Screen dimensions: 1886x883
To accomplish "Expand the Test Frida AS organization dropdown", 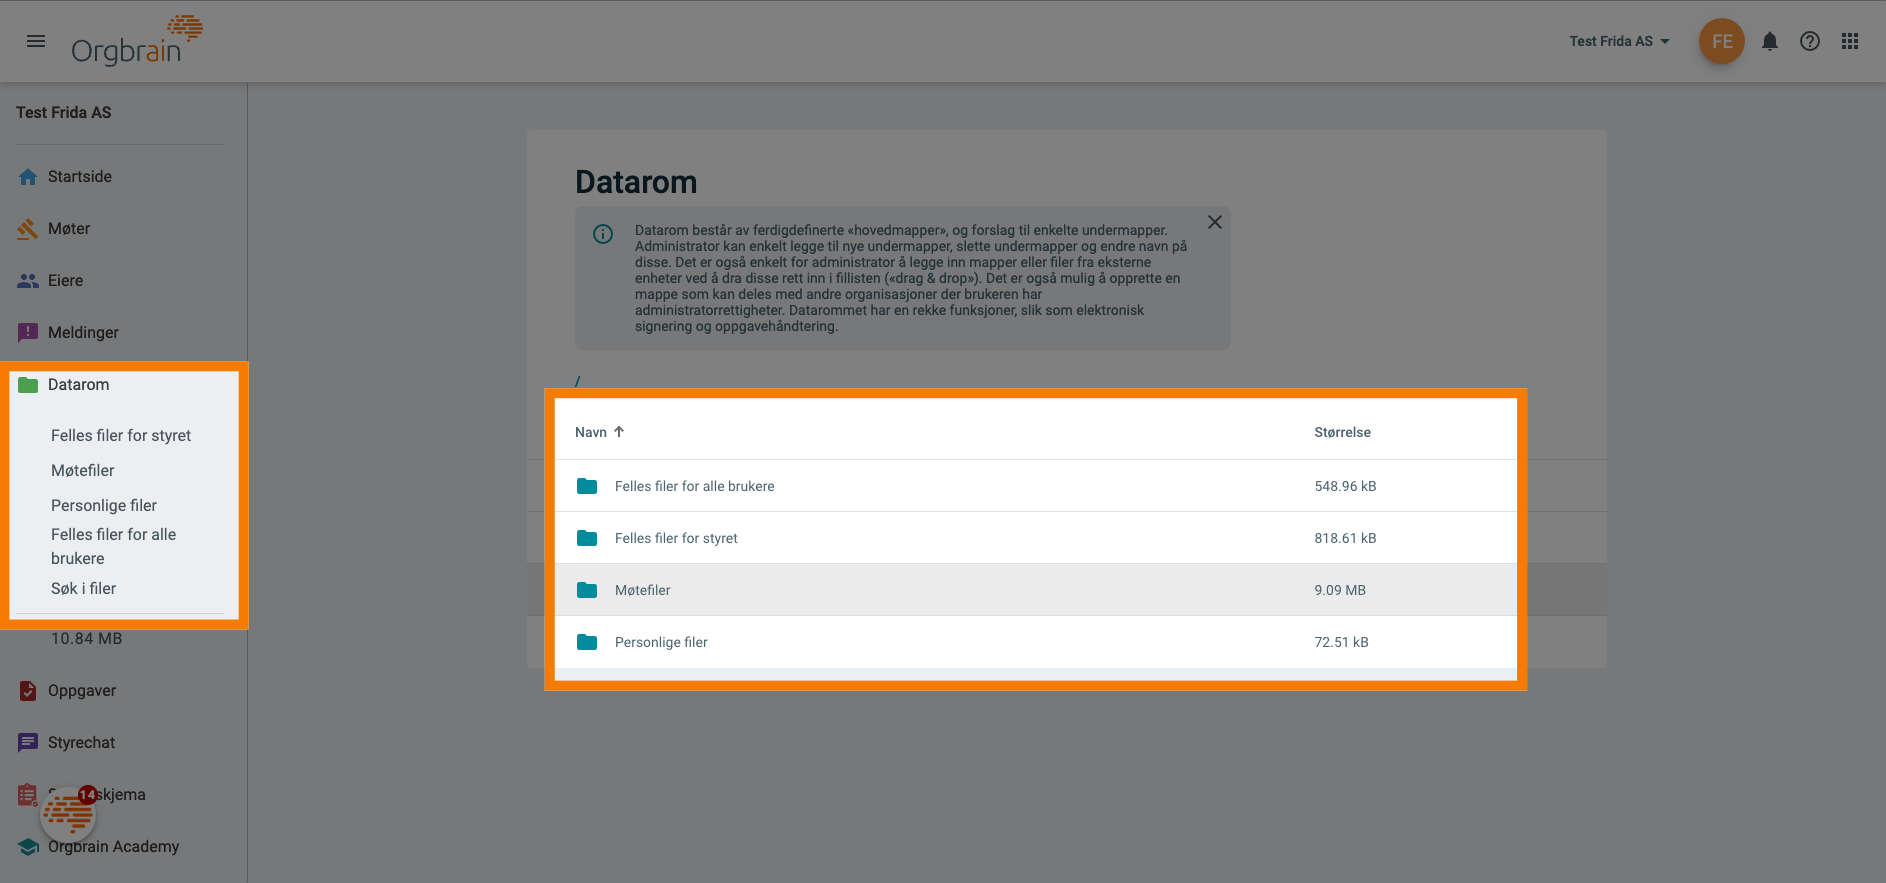I will pyautogui.click(x=1619, y=41).
